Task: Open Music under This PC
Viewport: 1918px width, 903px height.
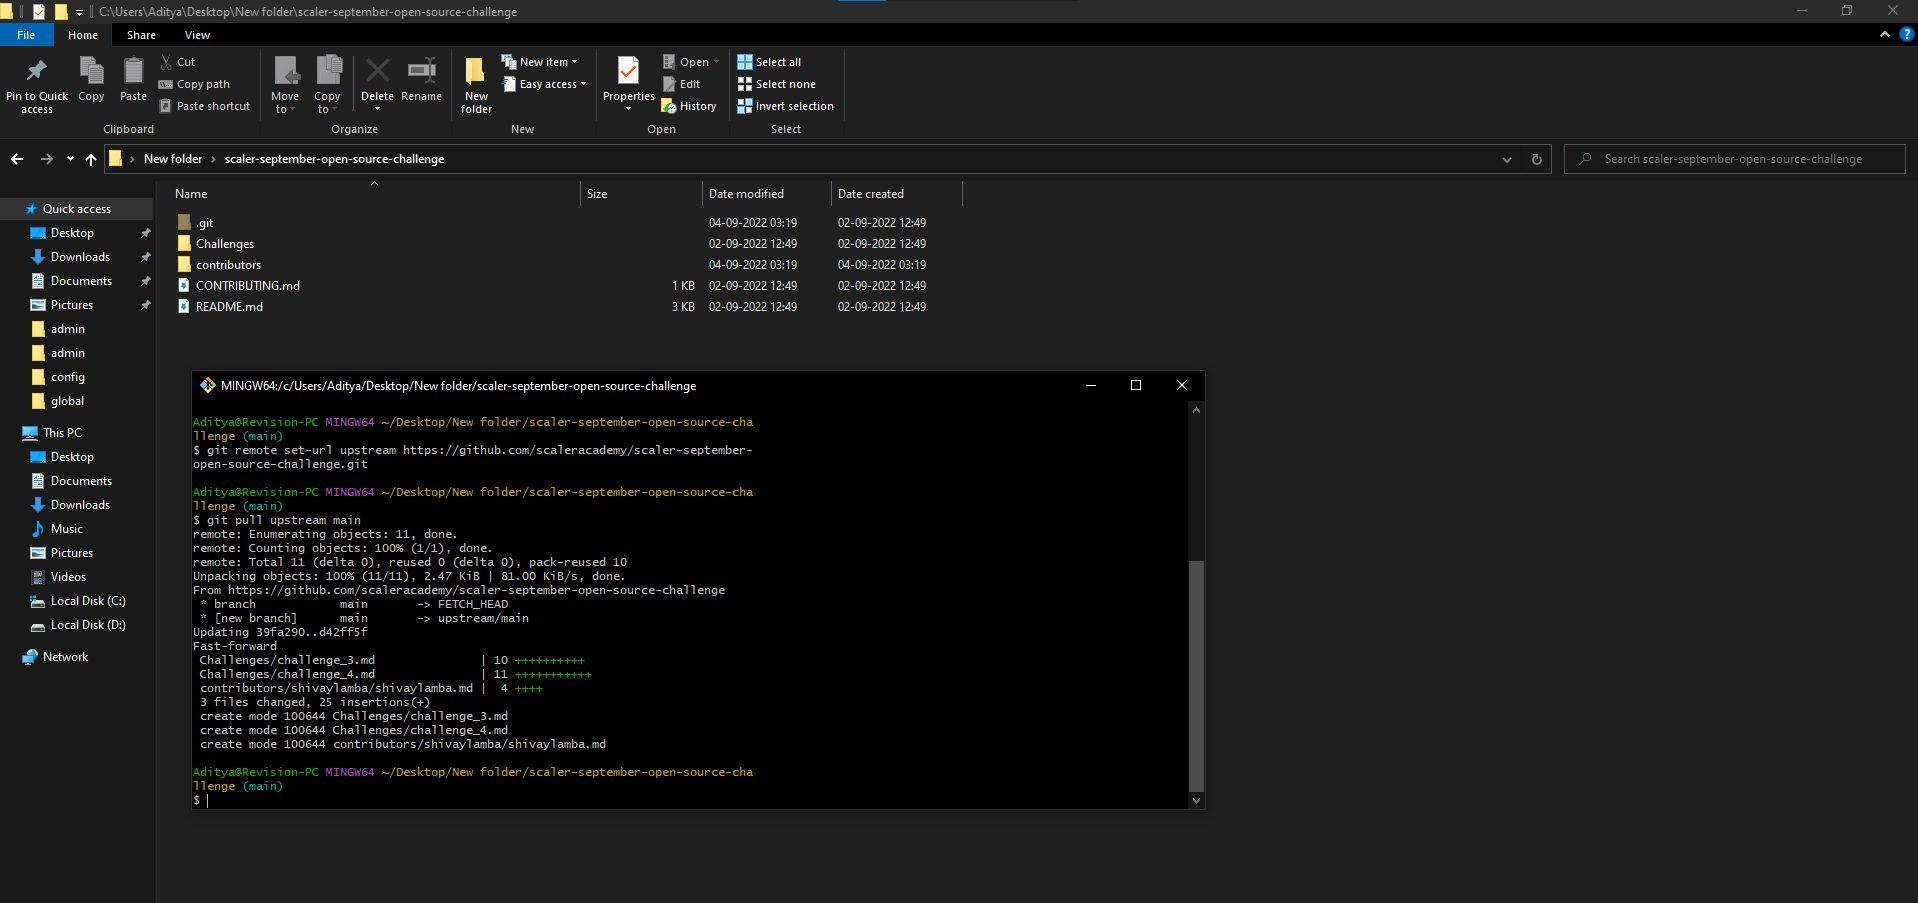Action: pos(67,529)
